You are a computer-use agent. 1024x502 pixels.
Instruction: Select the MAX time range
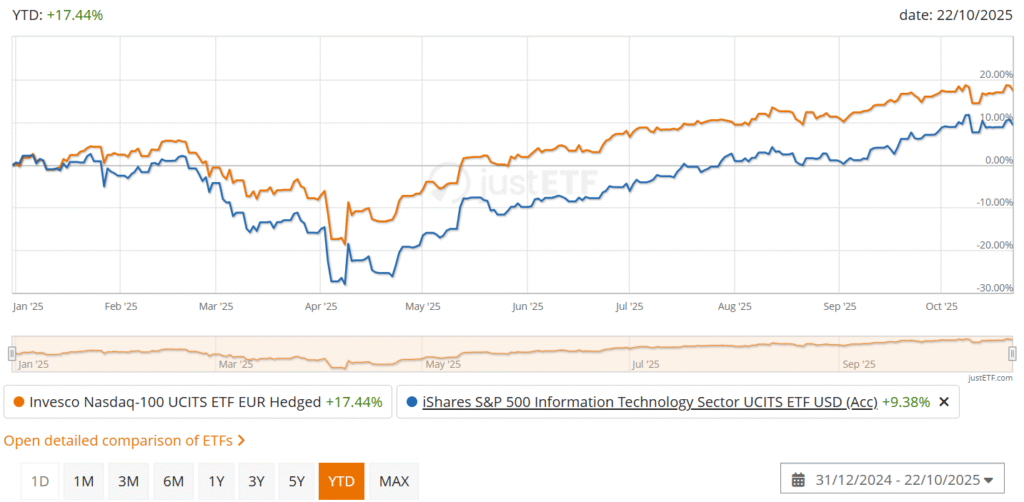394,481
